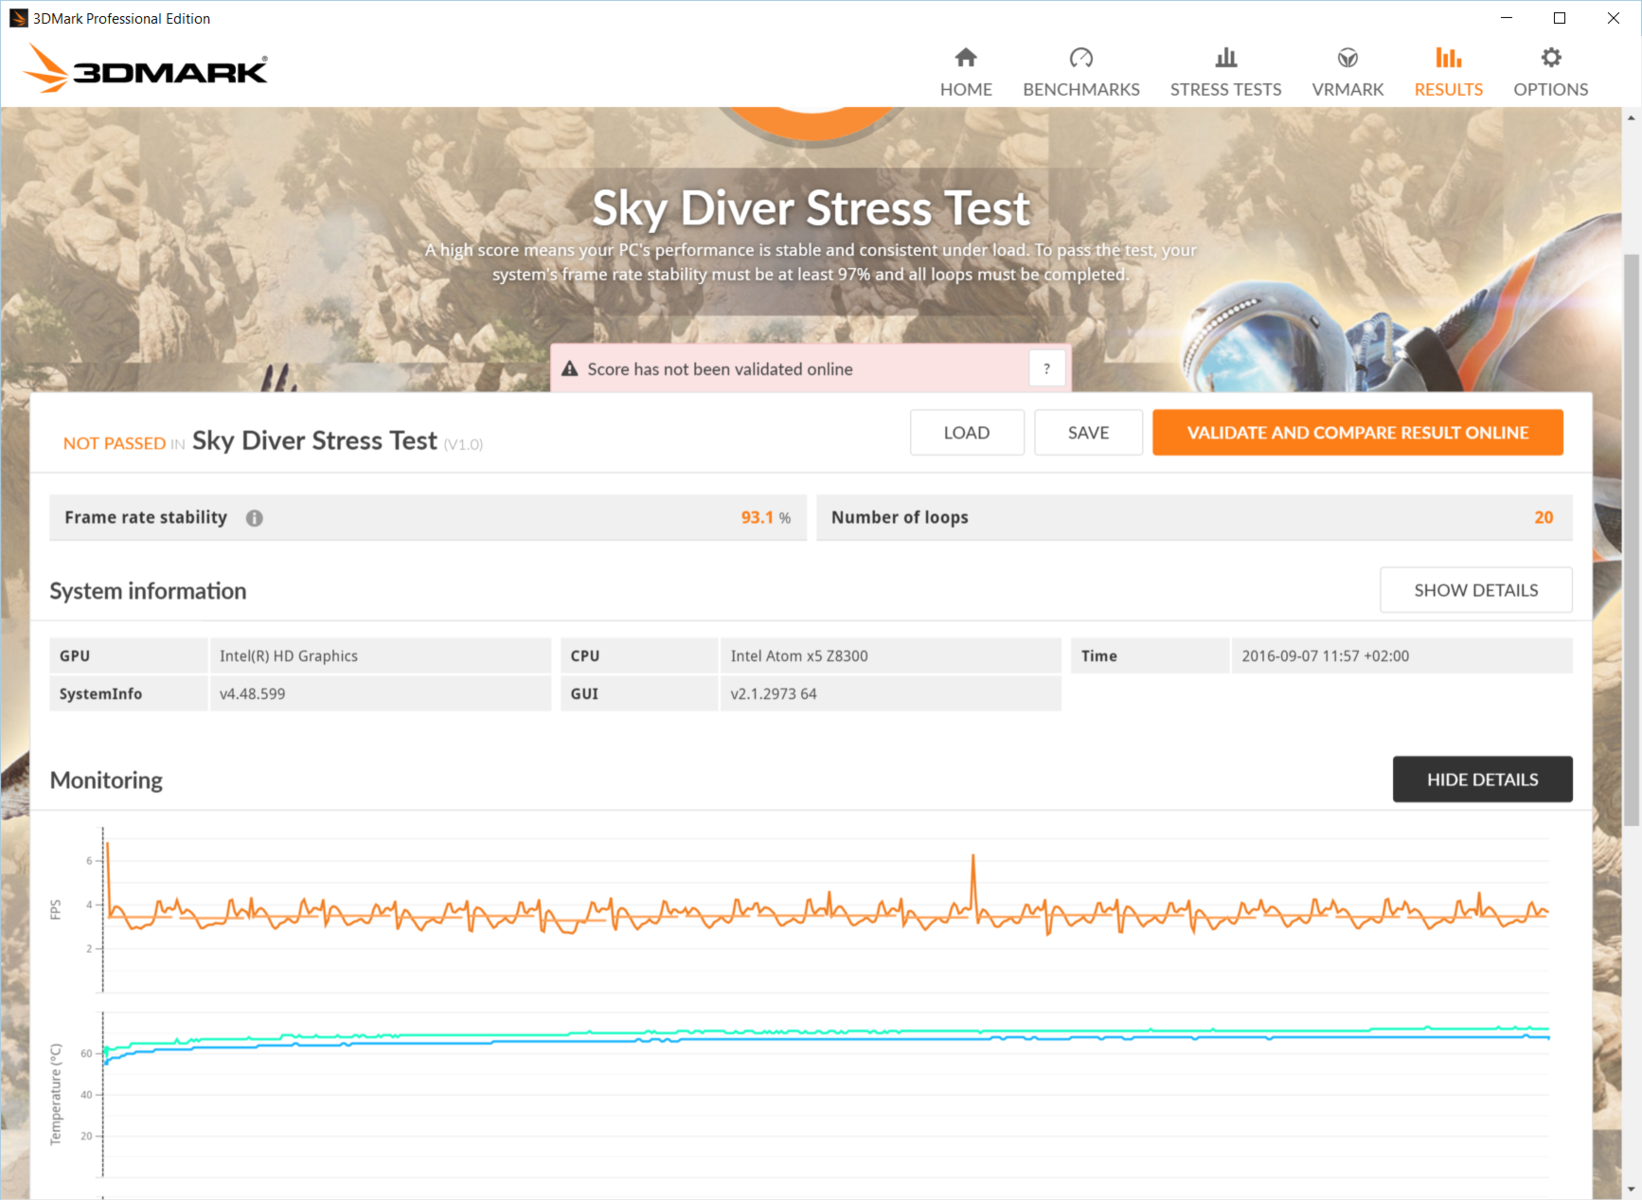This screenshot has height=1200, width=1642.
Task: Open the VRMARK label
Action: point(1348,89)
